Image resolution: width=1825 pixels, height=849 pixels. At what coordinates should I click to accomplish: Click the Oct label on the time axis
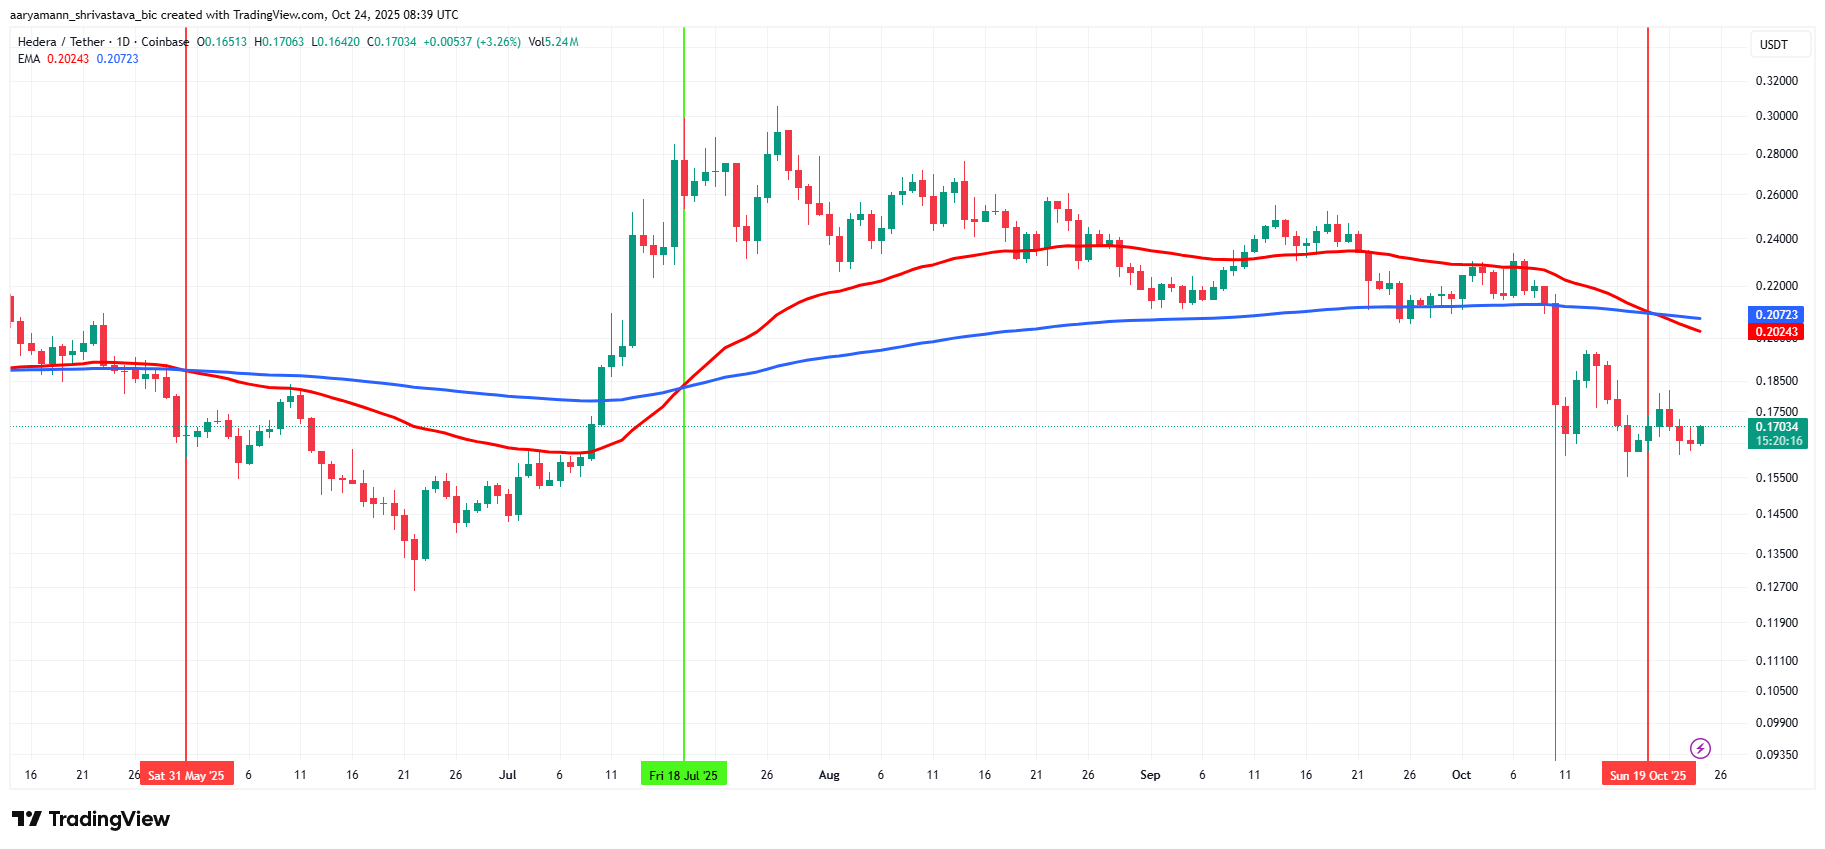(x=1461, y=775)
